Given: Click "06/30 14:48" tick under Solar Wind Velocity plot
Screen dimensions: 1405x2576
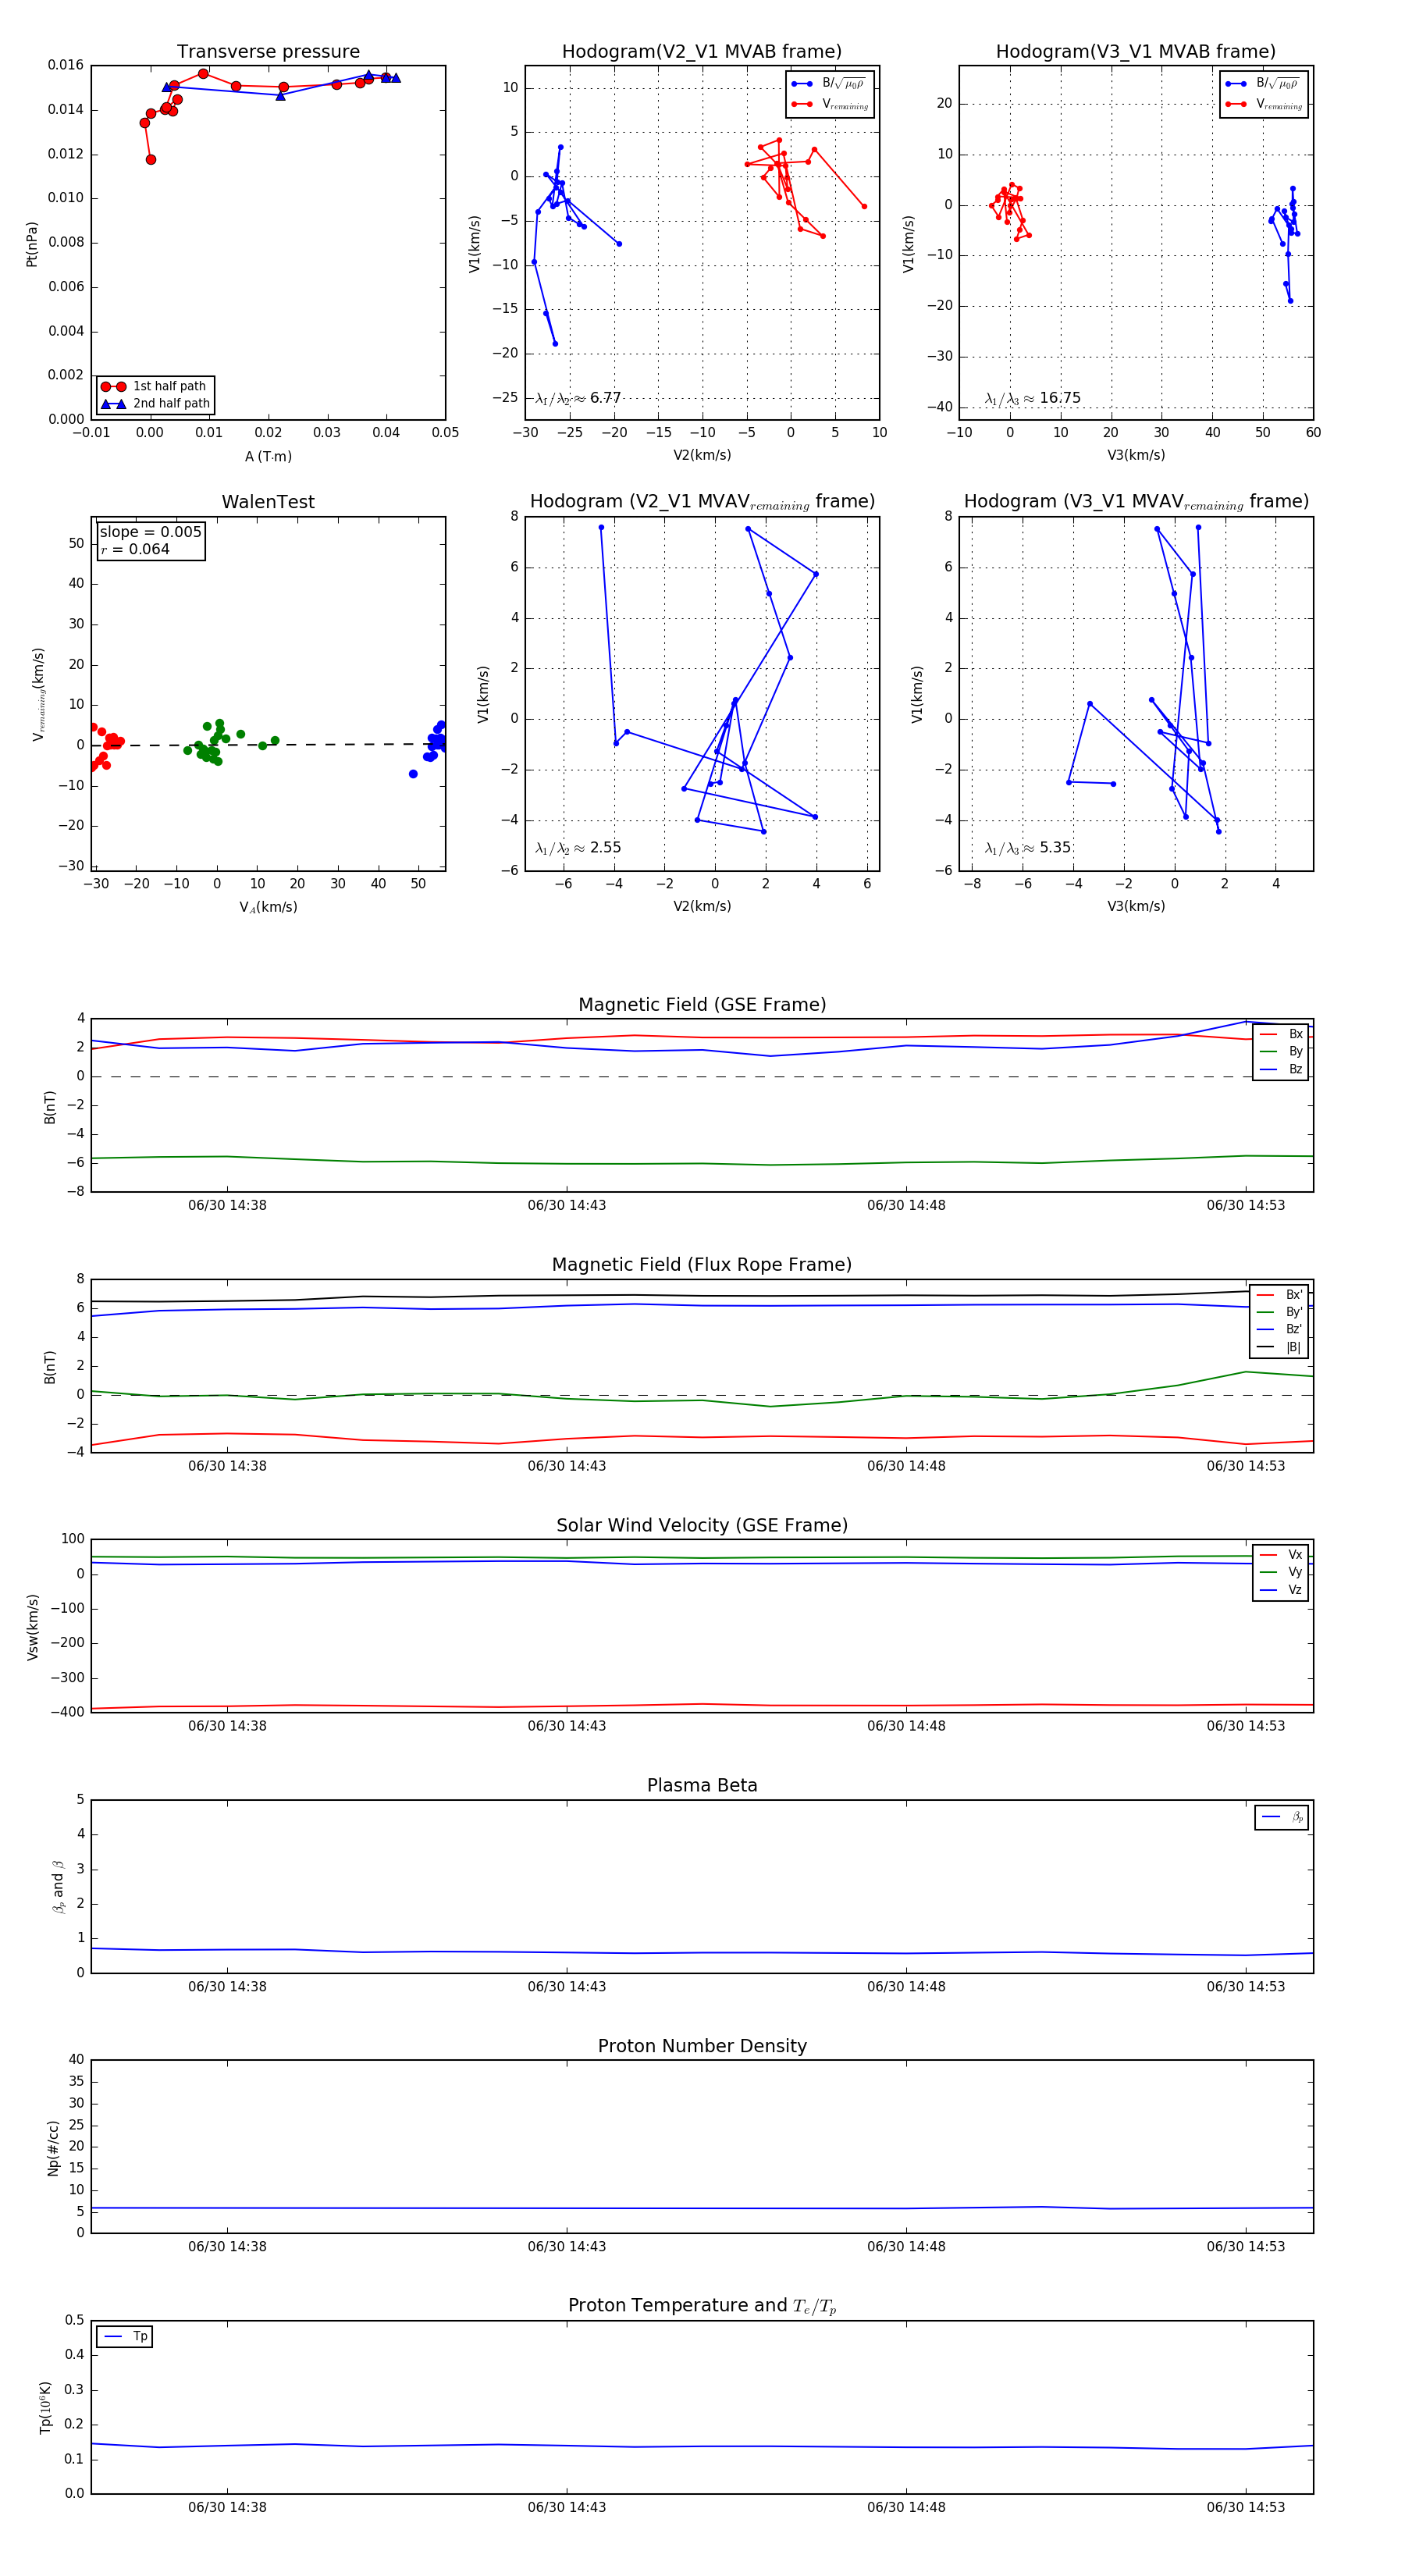Looking at the screenshot, I should coord(906,1725).
